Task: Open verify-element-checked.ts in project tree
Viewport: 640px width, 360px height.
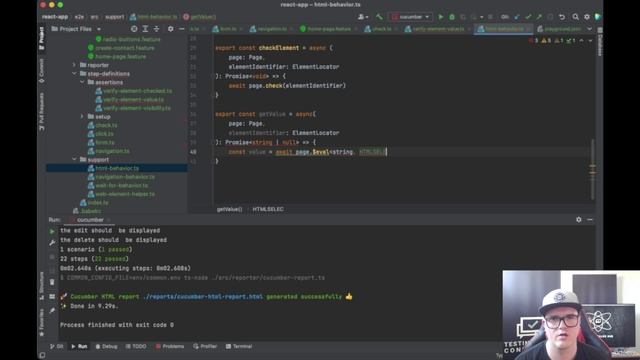Action: click(x=137, y=91)
